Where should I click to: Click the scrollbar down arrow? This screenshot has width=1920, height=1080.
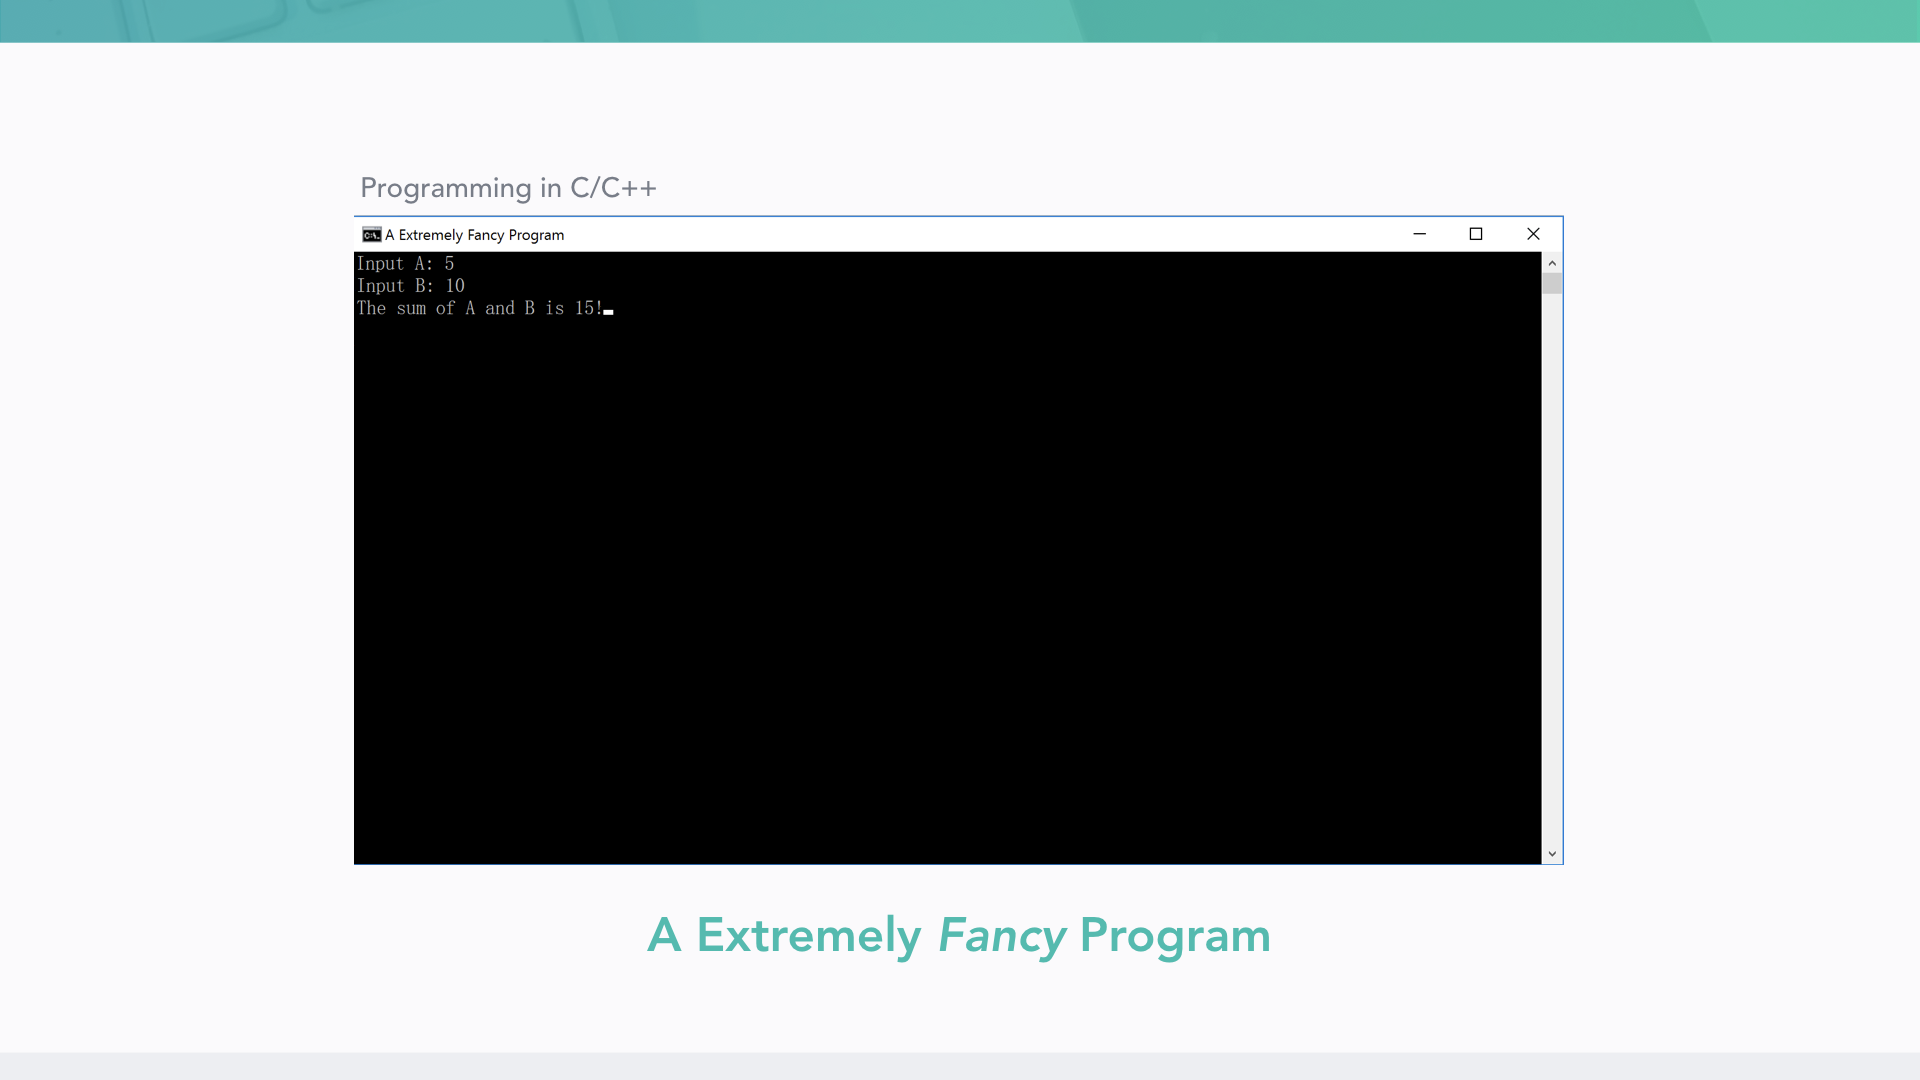pyautogui.click(x=1552, y=854)
